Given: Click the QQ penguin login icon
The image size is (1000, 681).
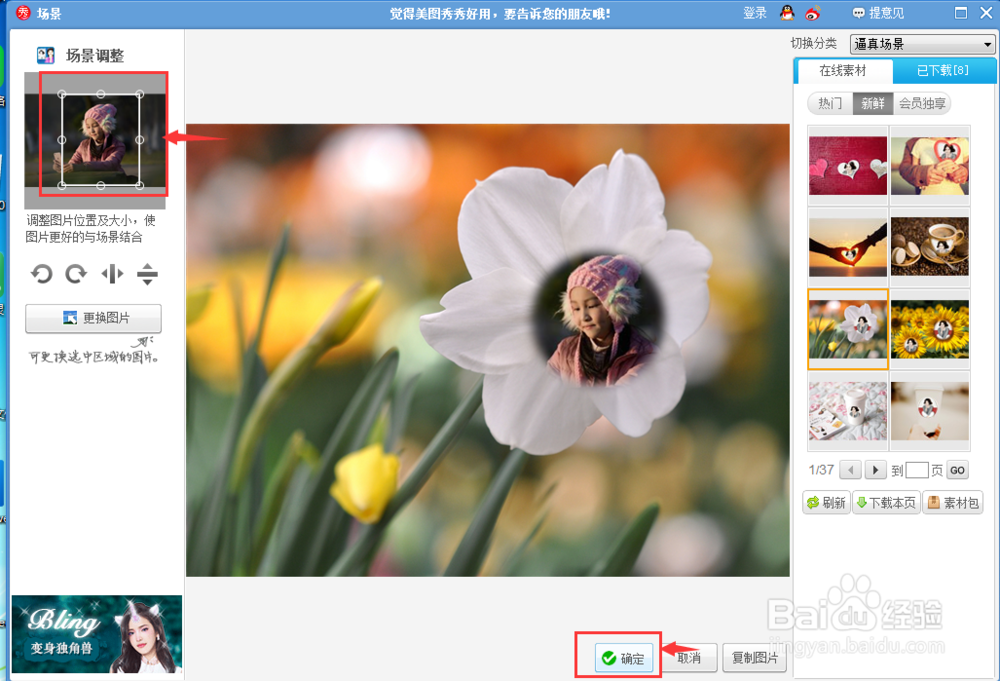Looking at the screenshot, I should (787, 12).
